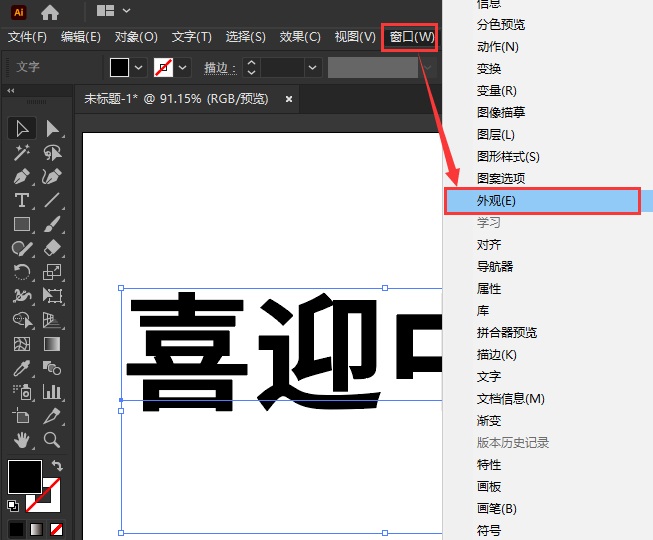Select the Direct Selection tool
Screen dimensions: 653x540
click(x=52, y=128)
